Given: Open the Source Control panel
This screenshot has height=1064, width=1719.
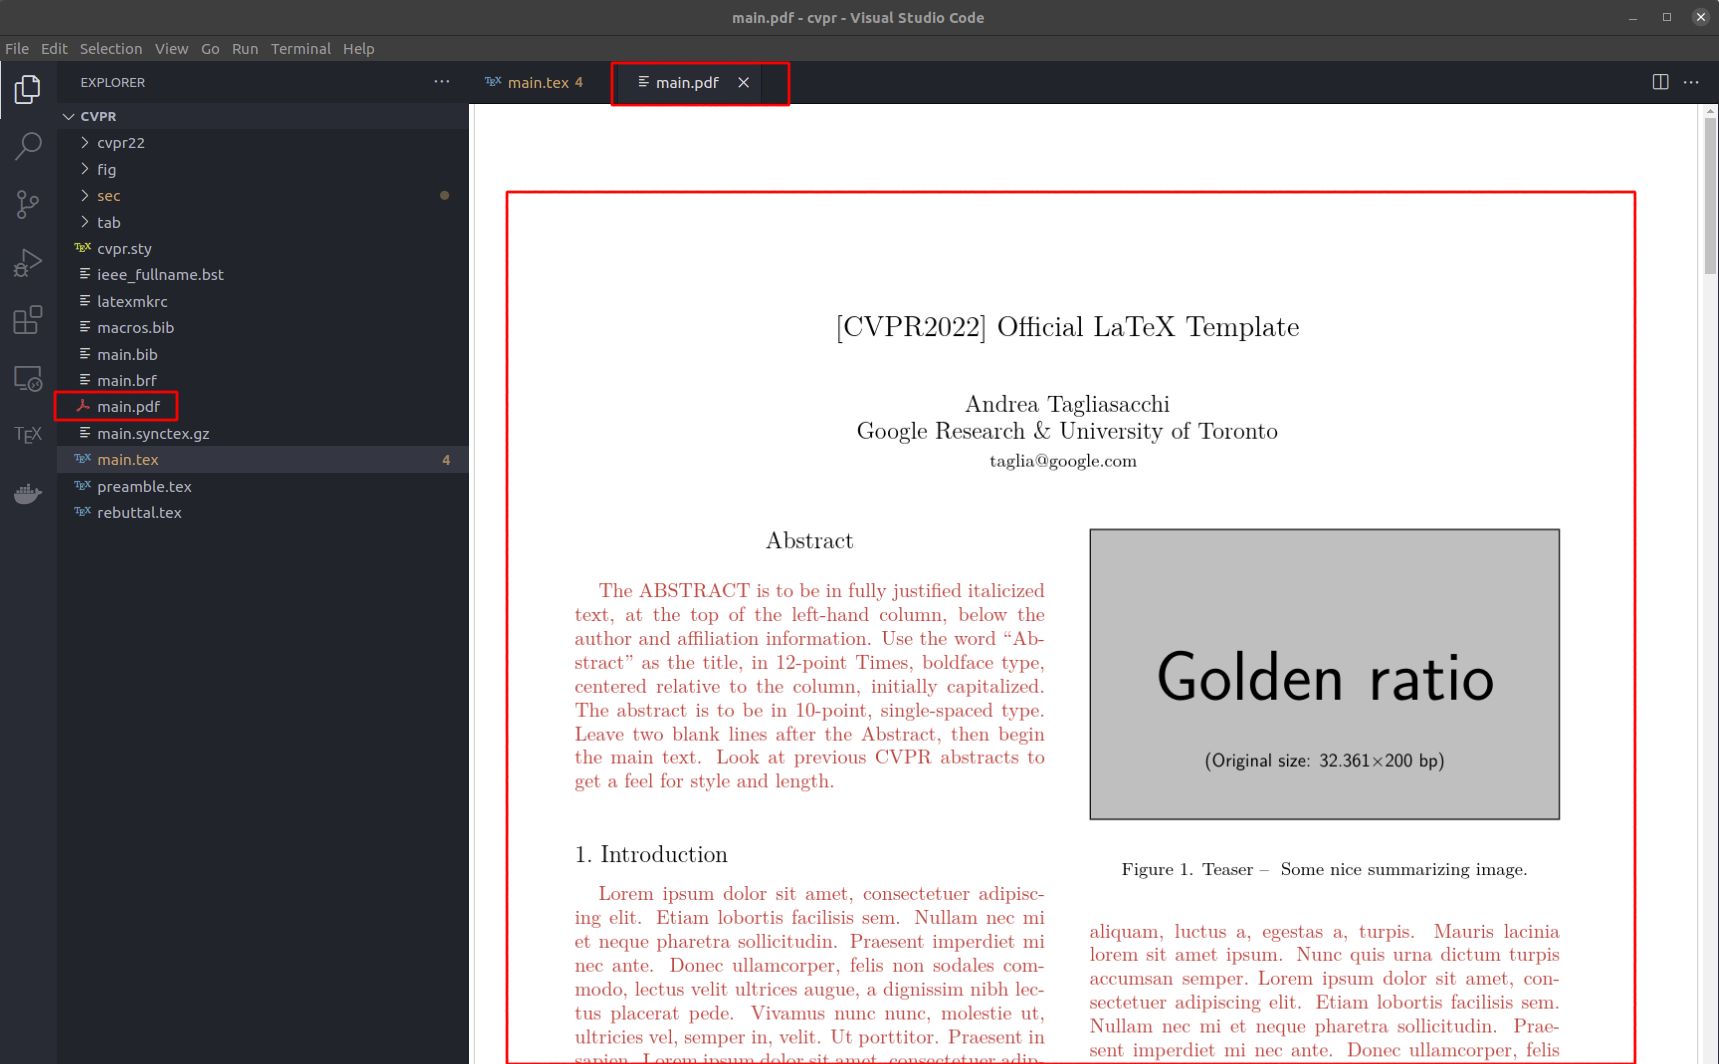Looking at the screenshot, I should [x=27, y=204].
